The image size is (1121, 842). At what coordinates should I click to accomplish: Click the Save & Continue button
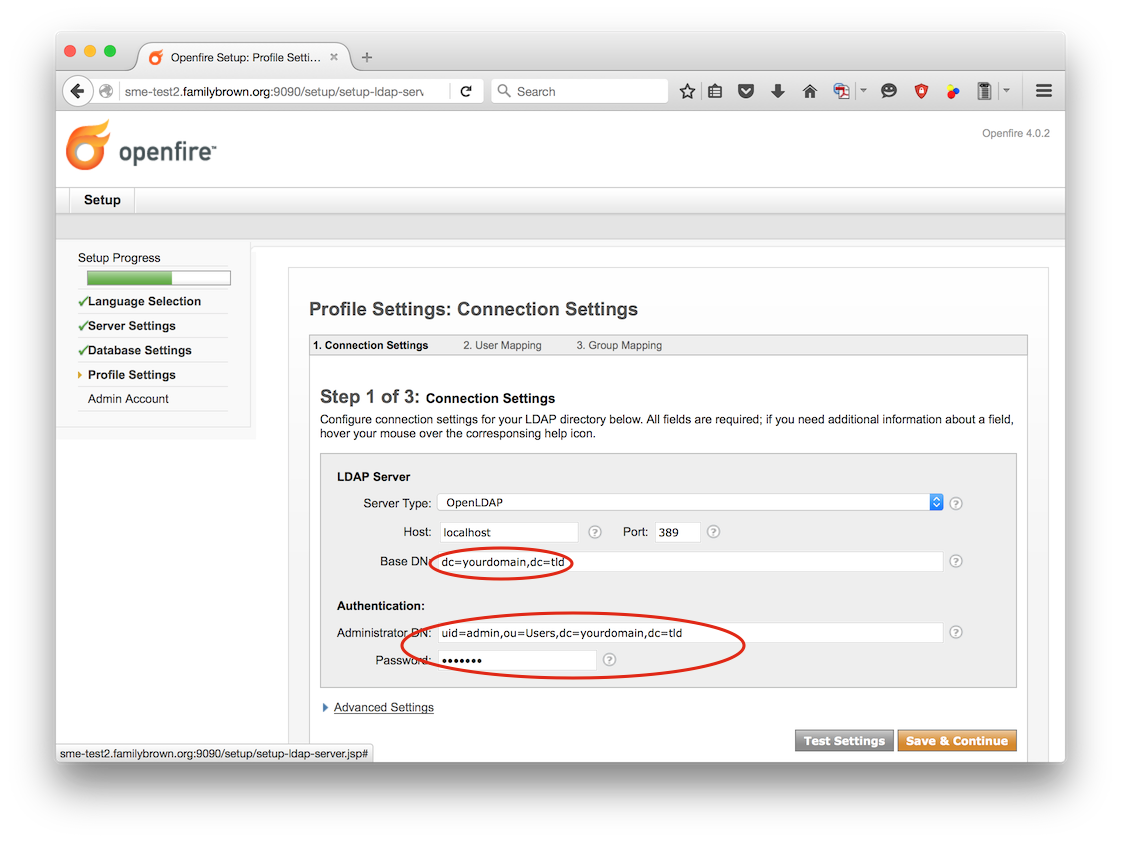[x=956, y=741]
